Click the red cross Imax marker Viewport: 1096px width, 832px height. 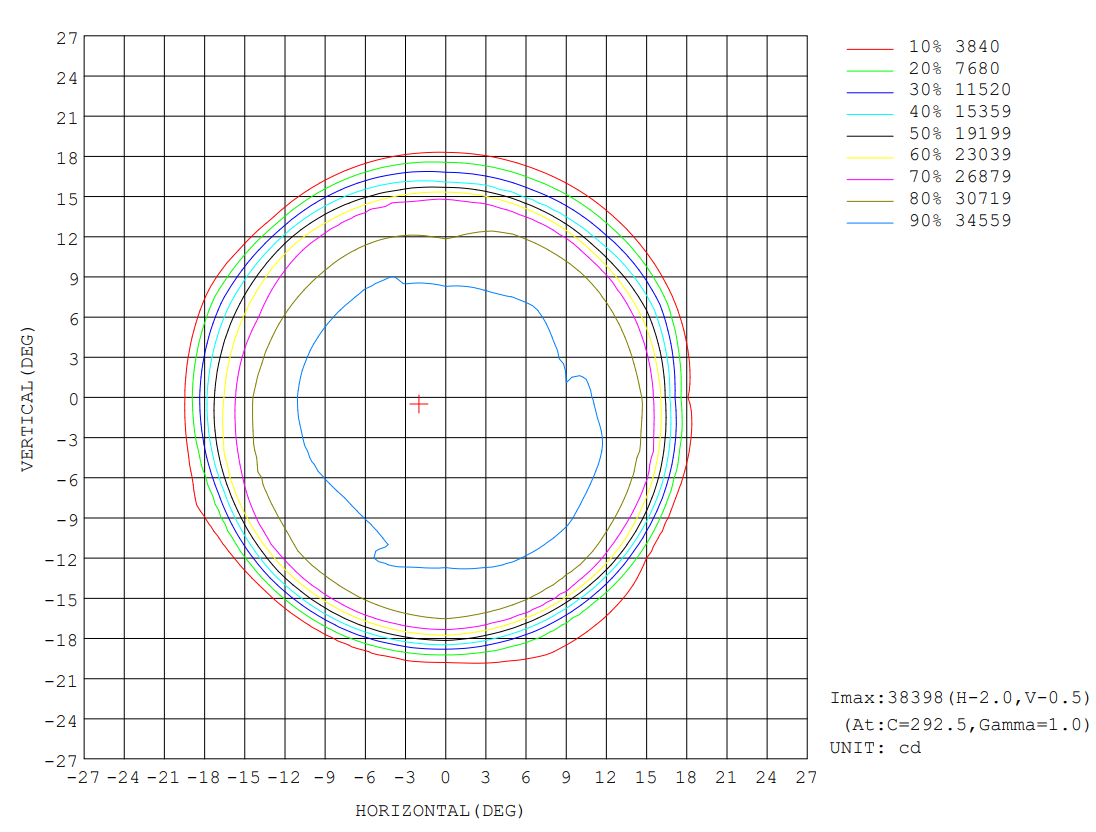point(419,404)
